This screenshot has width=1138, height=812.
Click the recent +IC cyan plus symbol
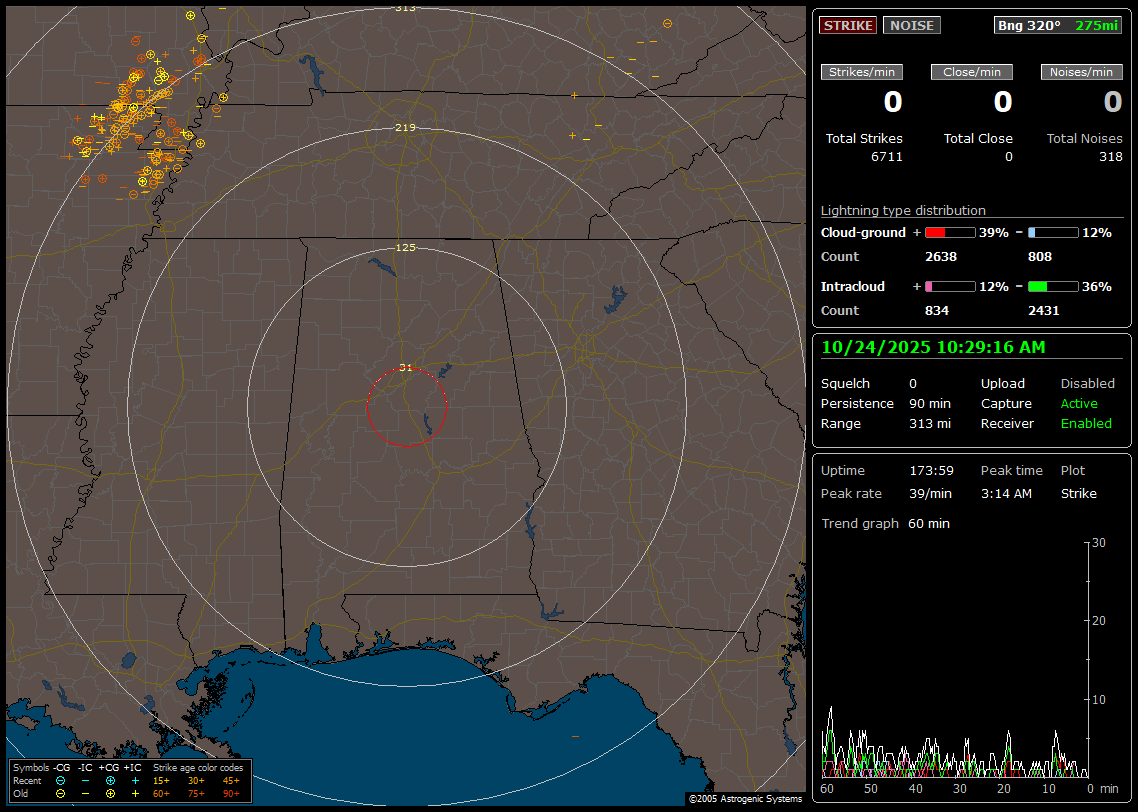pyautogui.click(x=135, y=780)
